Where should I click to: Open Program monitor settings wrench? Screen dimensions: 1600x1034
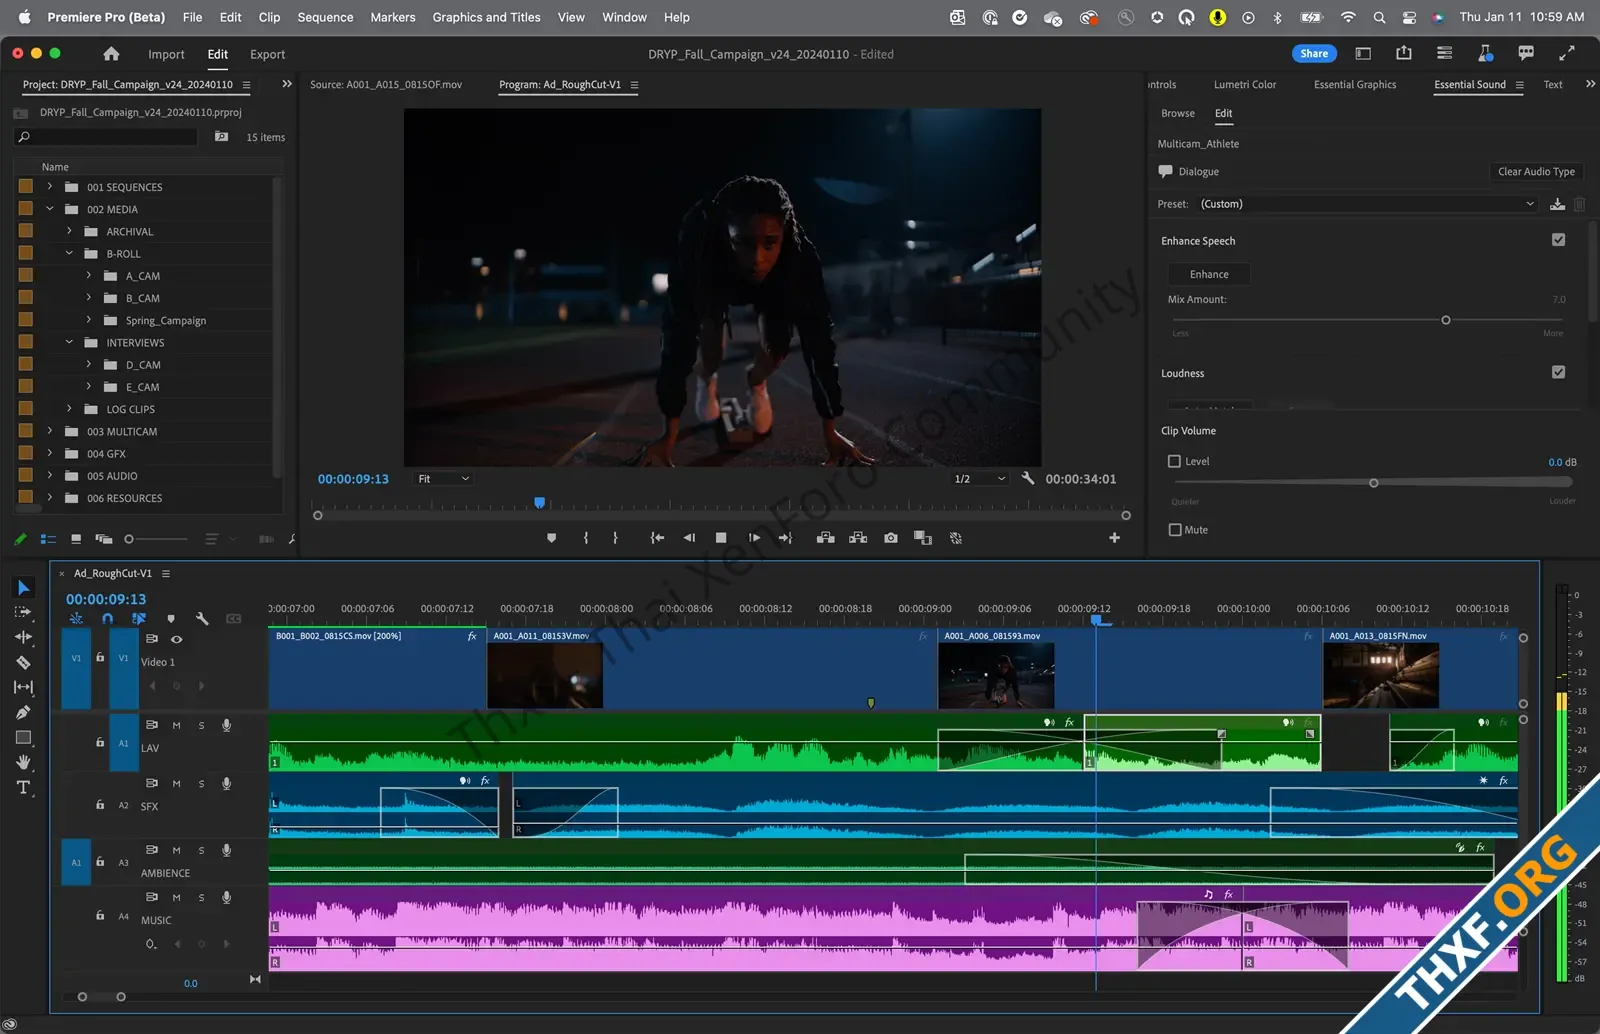coord(1028,478)
